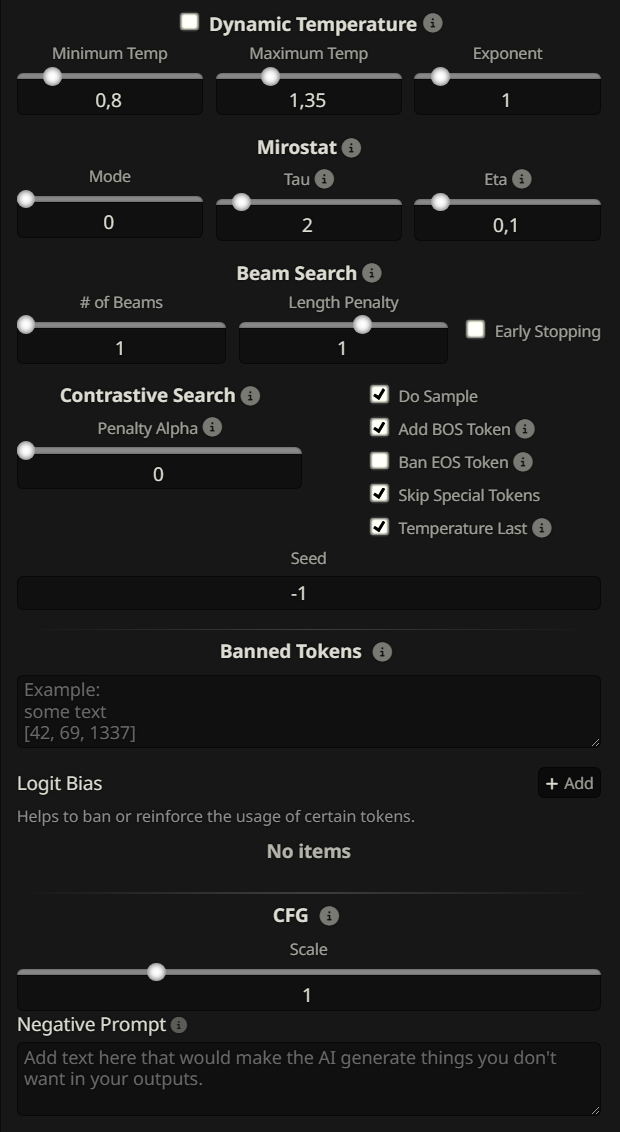Click the Negative Prompt text box
Image resolution: width=620 pixels, height=1132 pixels.
tap(308, 1078)
